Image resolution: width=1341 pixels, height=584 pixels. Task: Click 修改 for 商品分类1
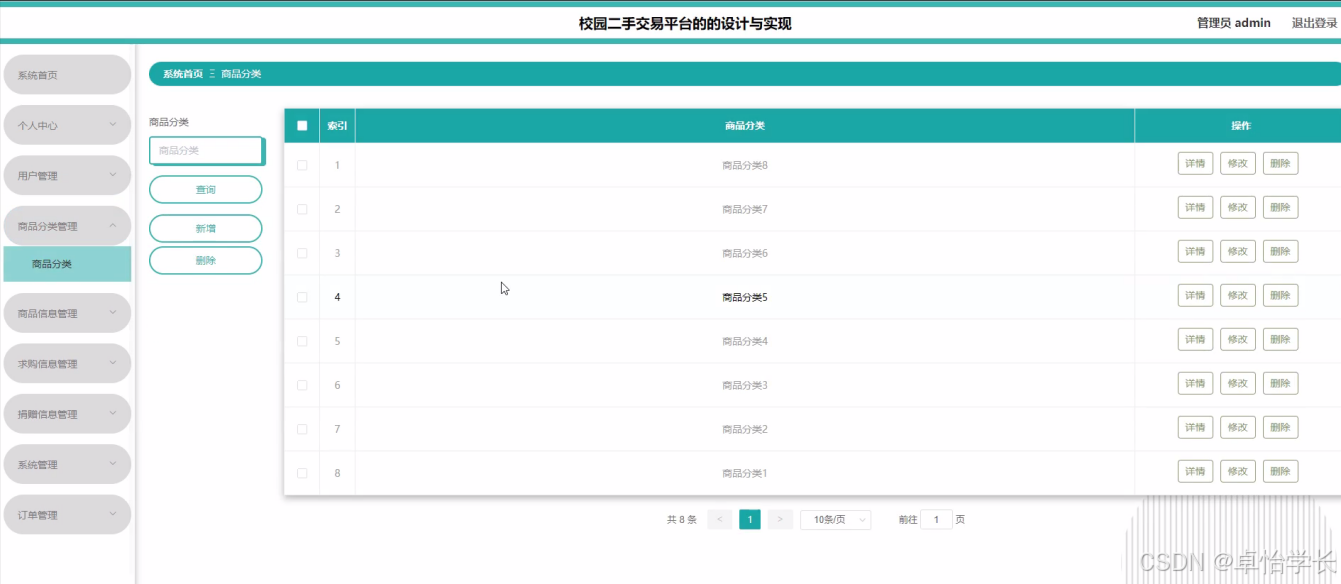click(x=1238, y=472)
